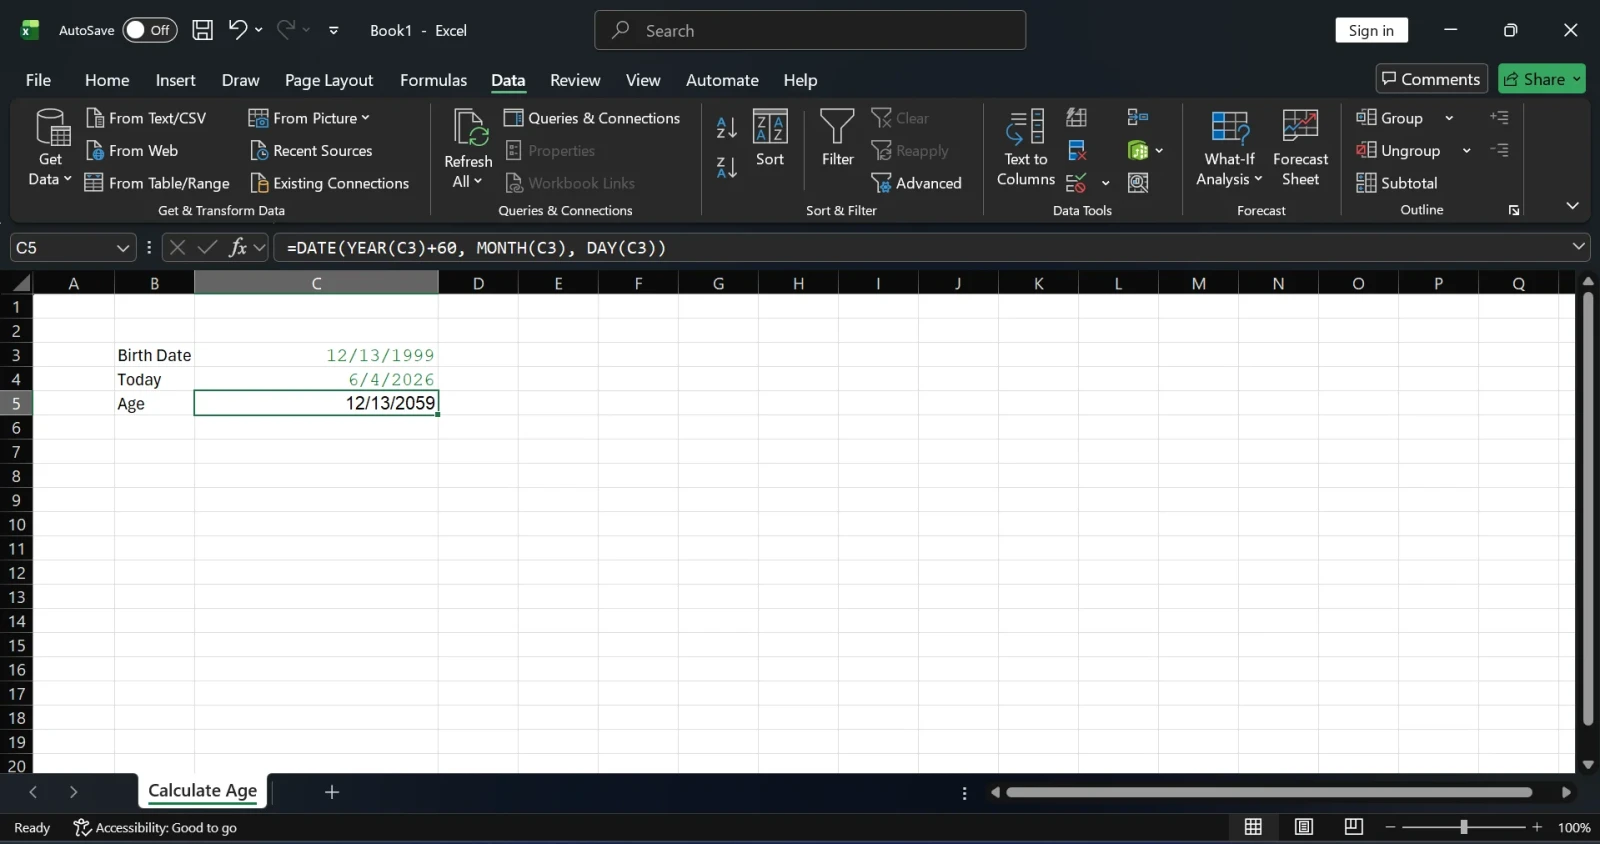Open the Data Validation dropdown arrow
The width and height of the screenshot is (1600, 844).
coord(1105,183)
